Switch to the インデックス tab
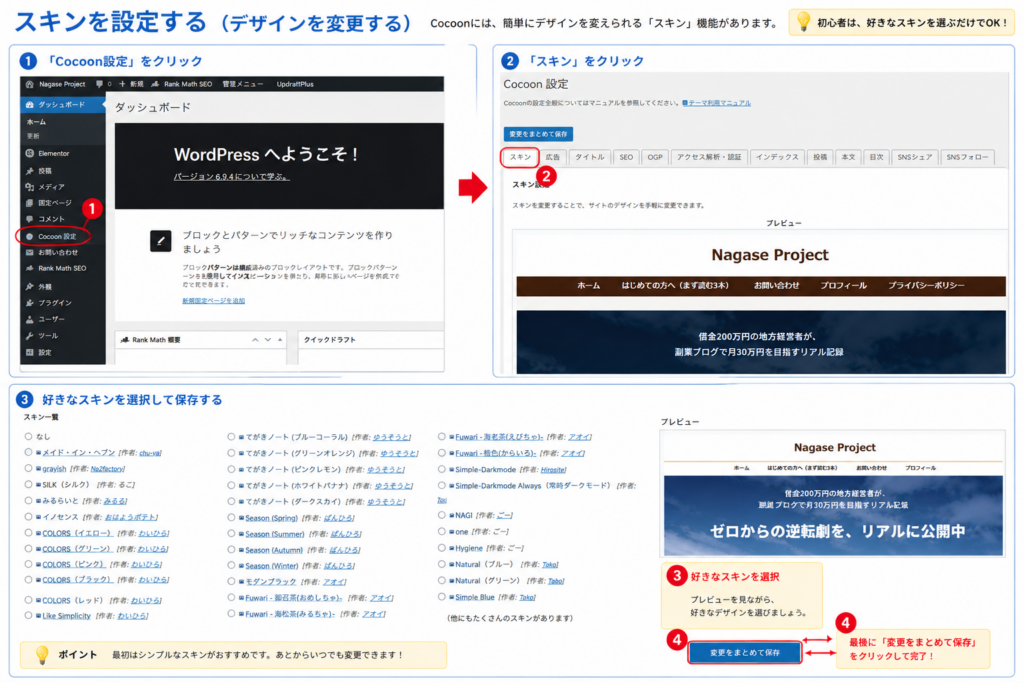 point(776,157)
